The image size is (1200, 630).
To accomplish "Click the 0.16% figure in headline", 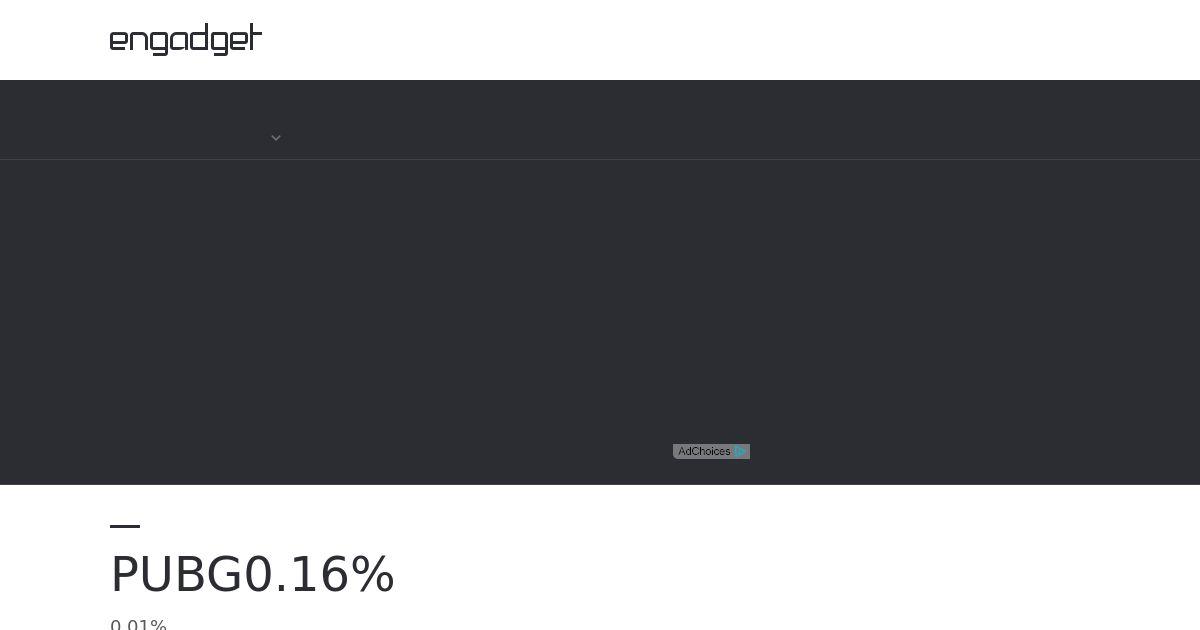I will click(320, 575).
